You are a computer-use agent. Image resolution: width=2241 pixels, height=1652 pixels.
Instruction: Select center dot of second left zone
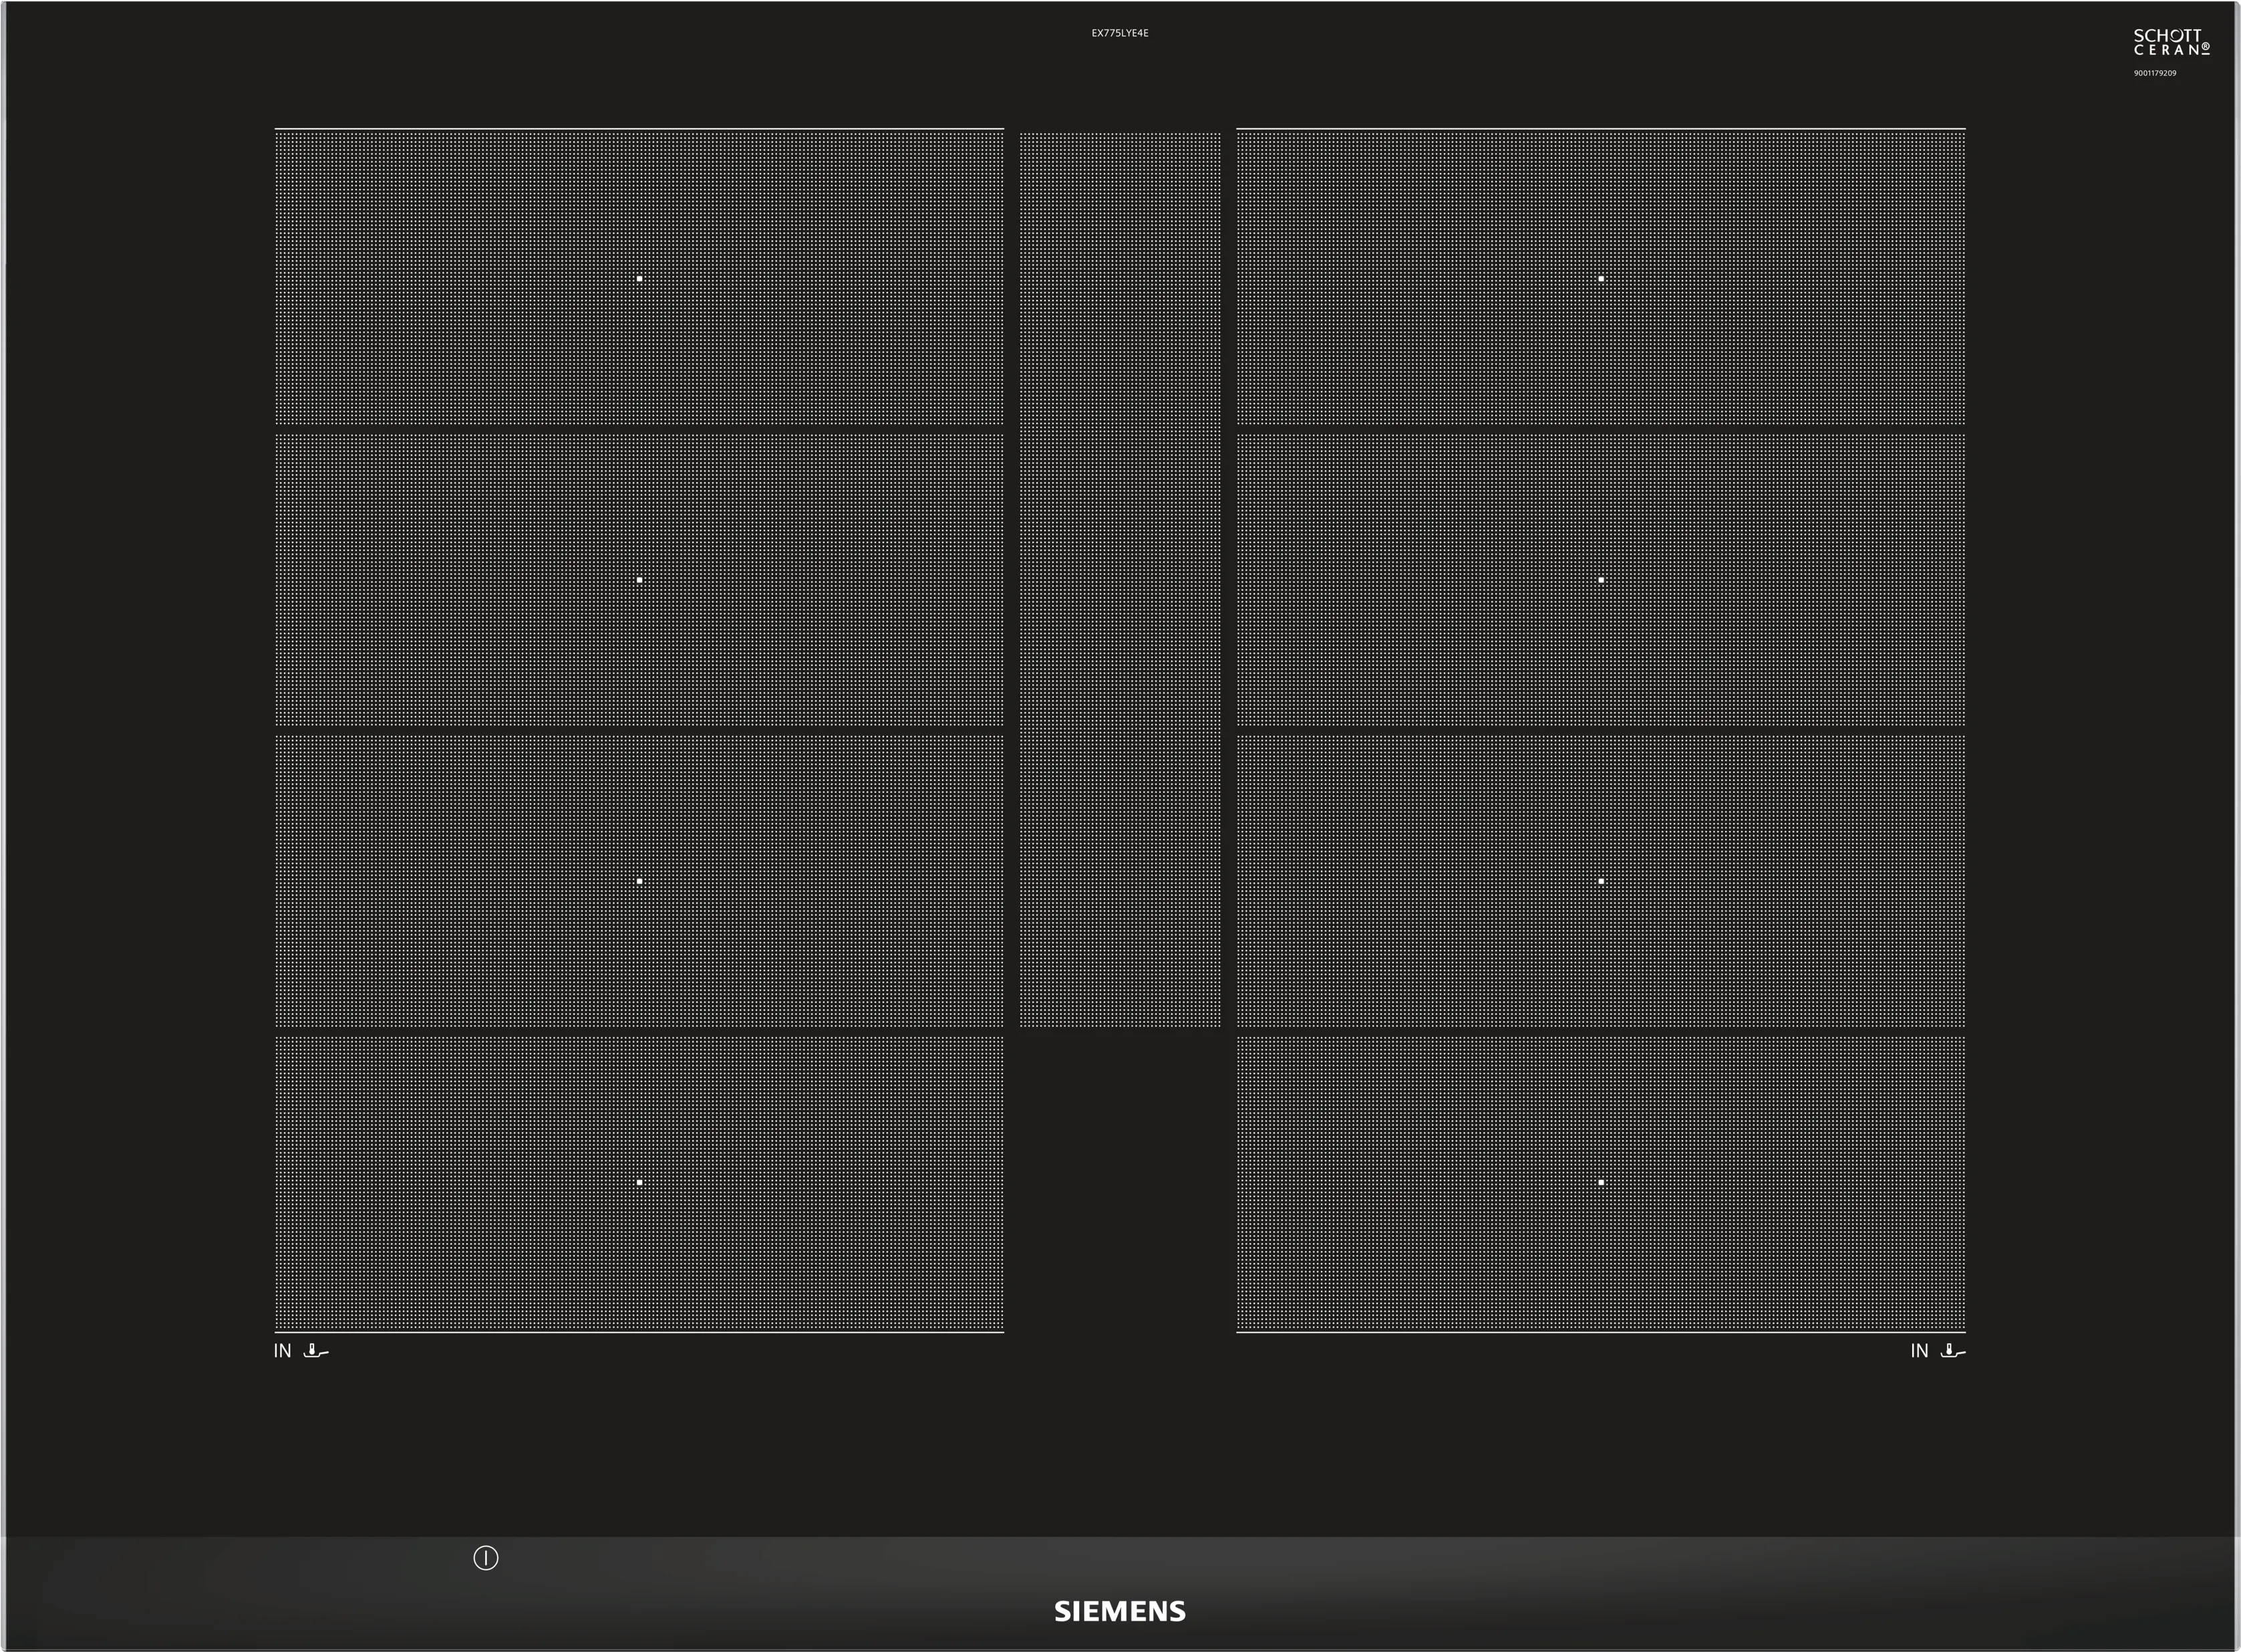click(x=639, y=580)
